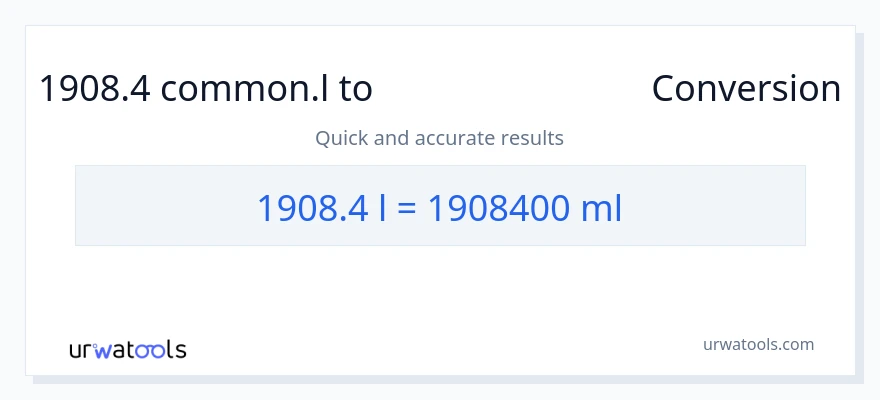Click the 'ml' unit in the result
This screenshot has height=400, width=880.
coord(602,208)
